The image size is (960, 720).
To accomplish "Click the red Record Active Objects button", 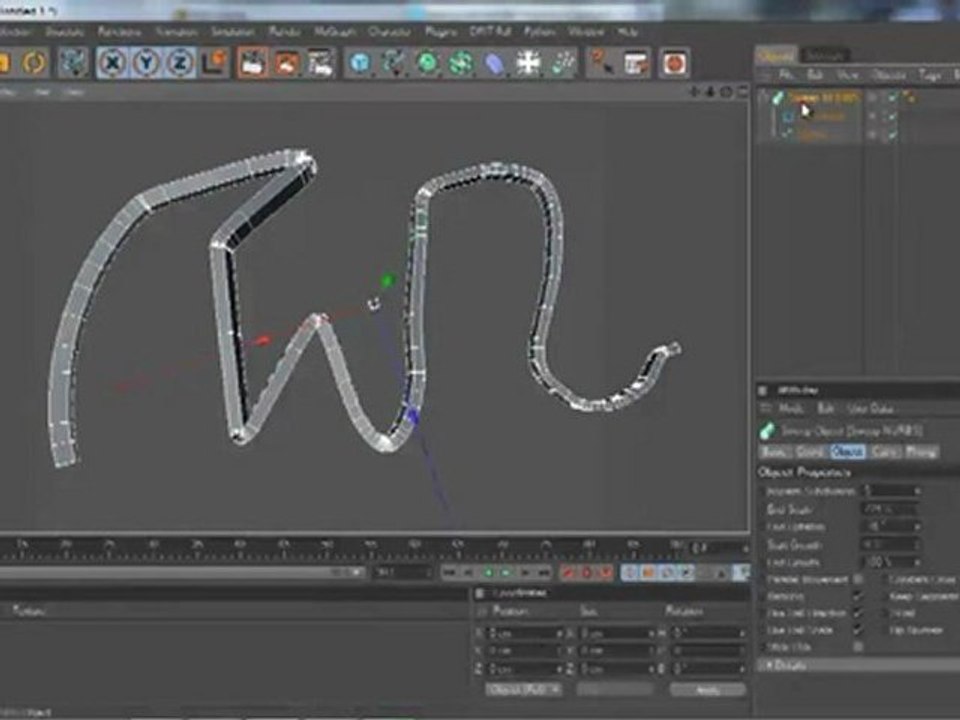I will (568, 572).
